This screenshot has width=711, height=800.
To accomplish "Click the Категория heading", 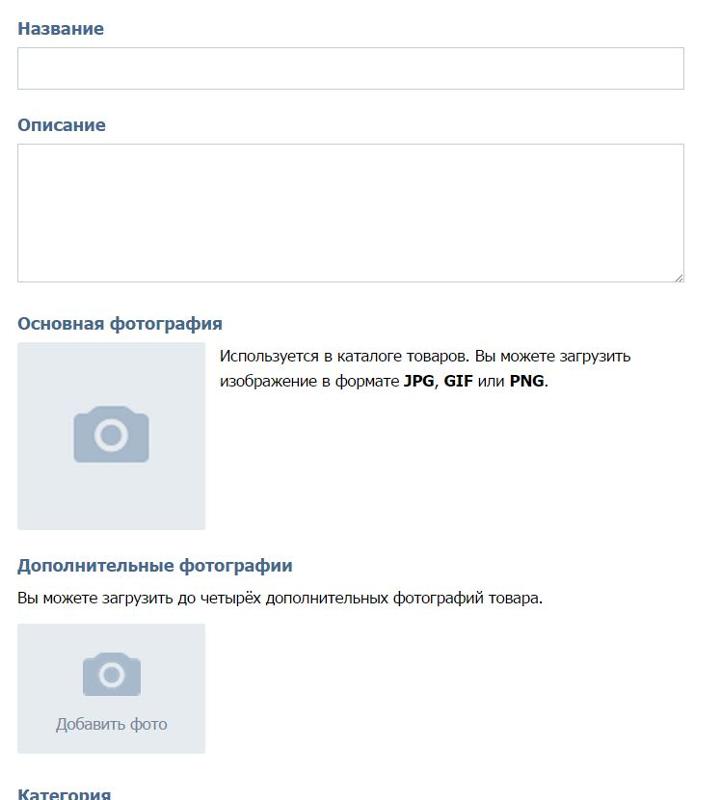I will [64, 794].
